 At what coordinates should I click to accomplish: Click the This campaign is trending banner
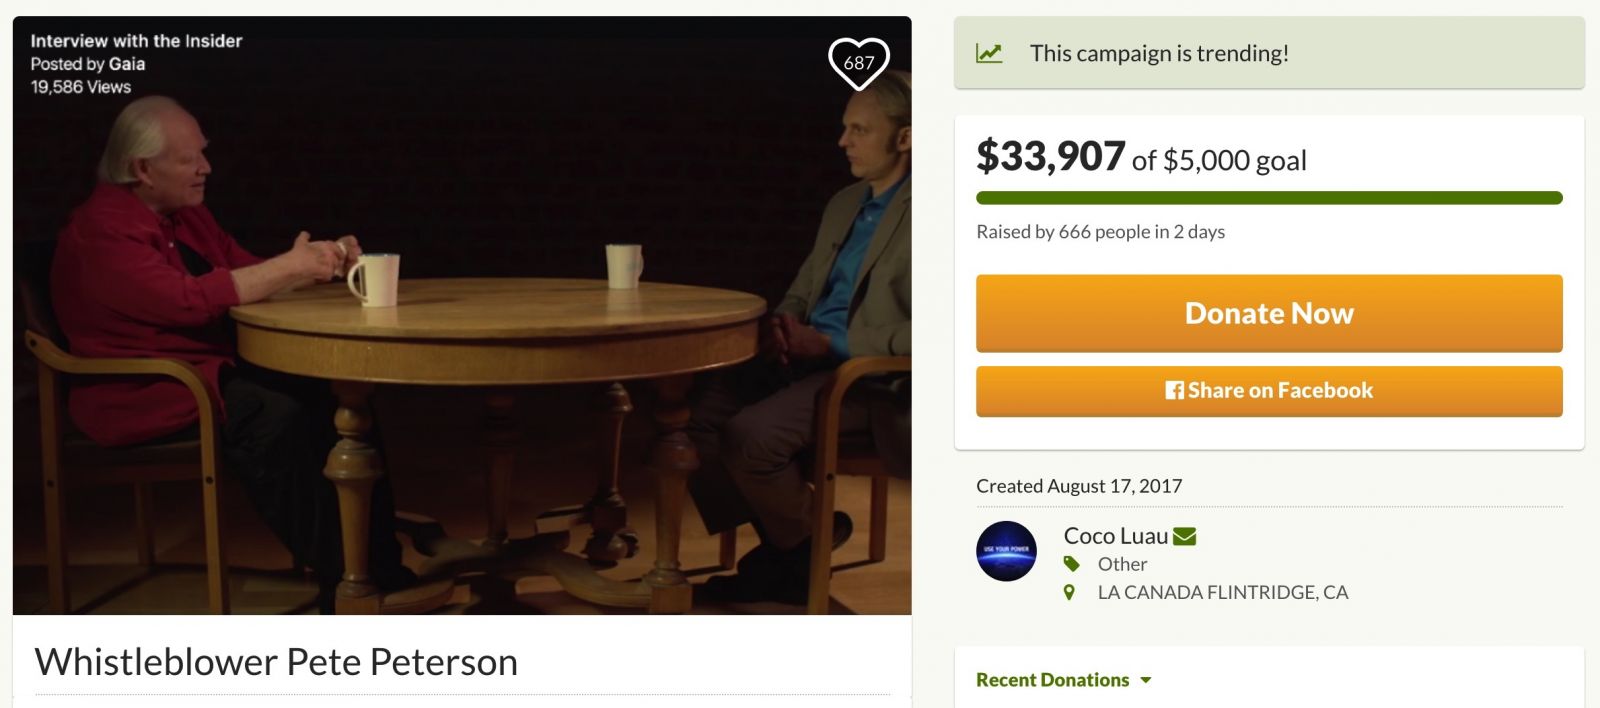[x=1269, y=53]
